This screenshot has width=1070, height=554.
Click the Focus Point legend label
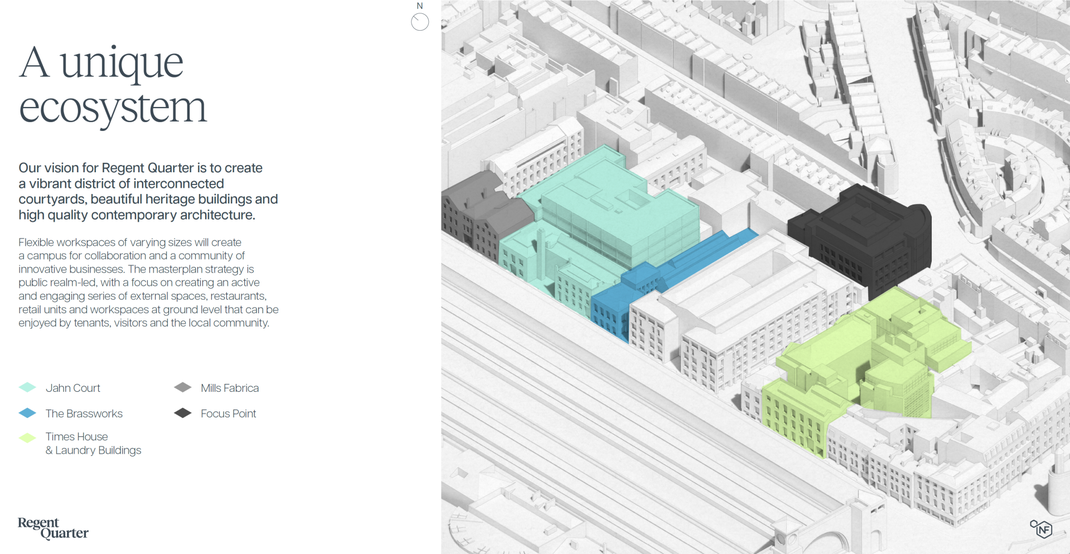pos(228,414)
